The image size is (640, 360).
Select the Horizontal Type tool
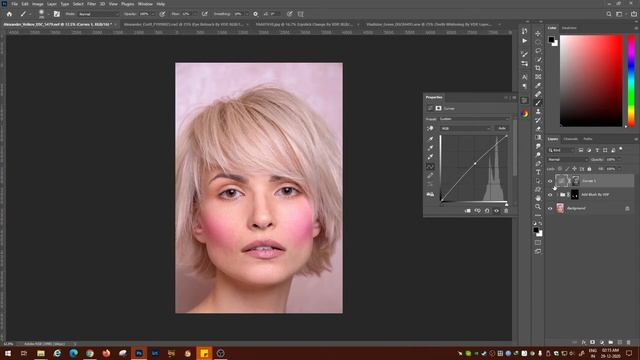pos(538,172)
